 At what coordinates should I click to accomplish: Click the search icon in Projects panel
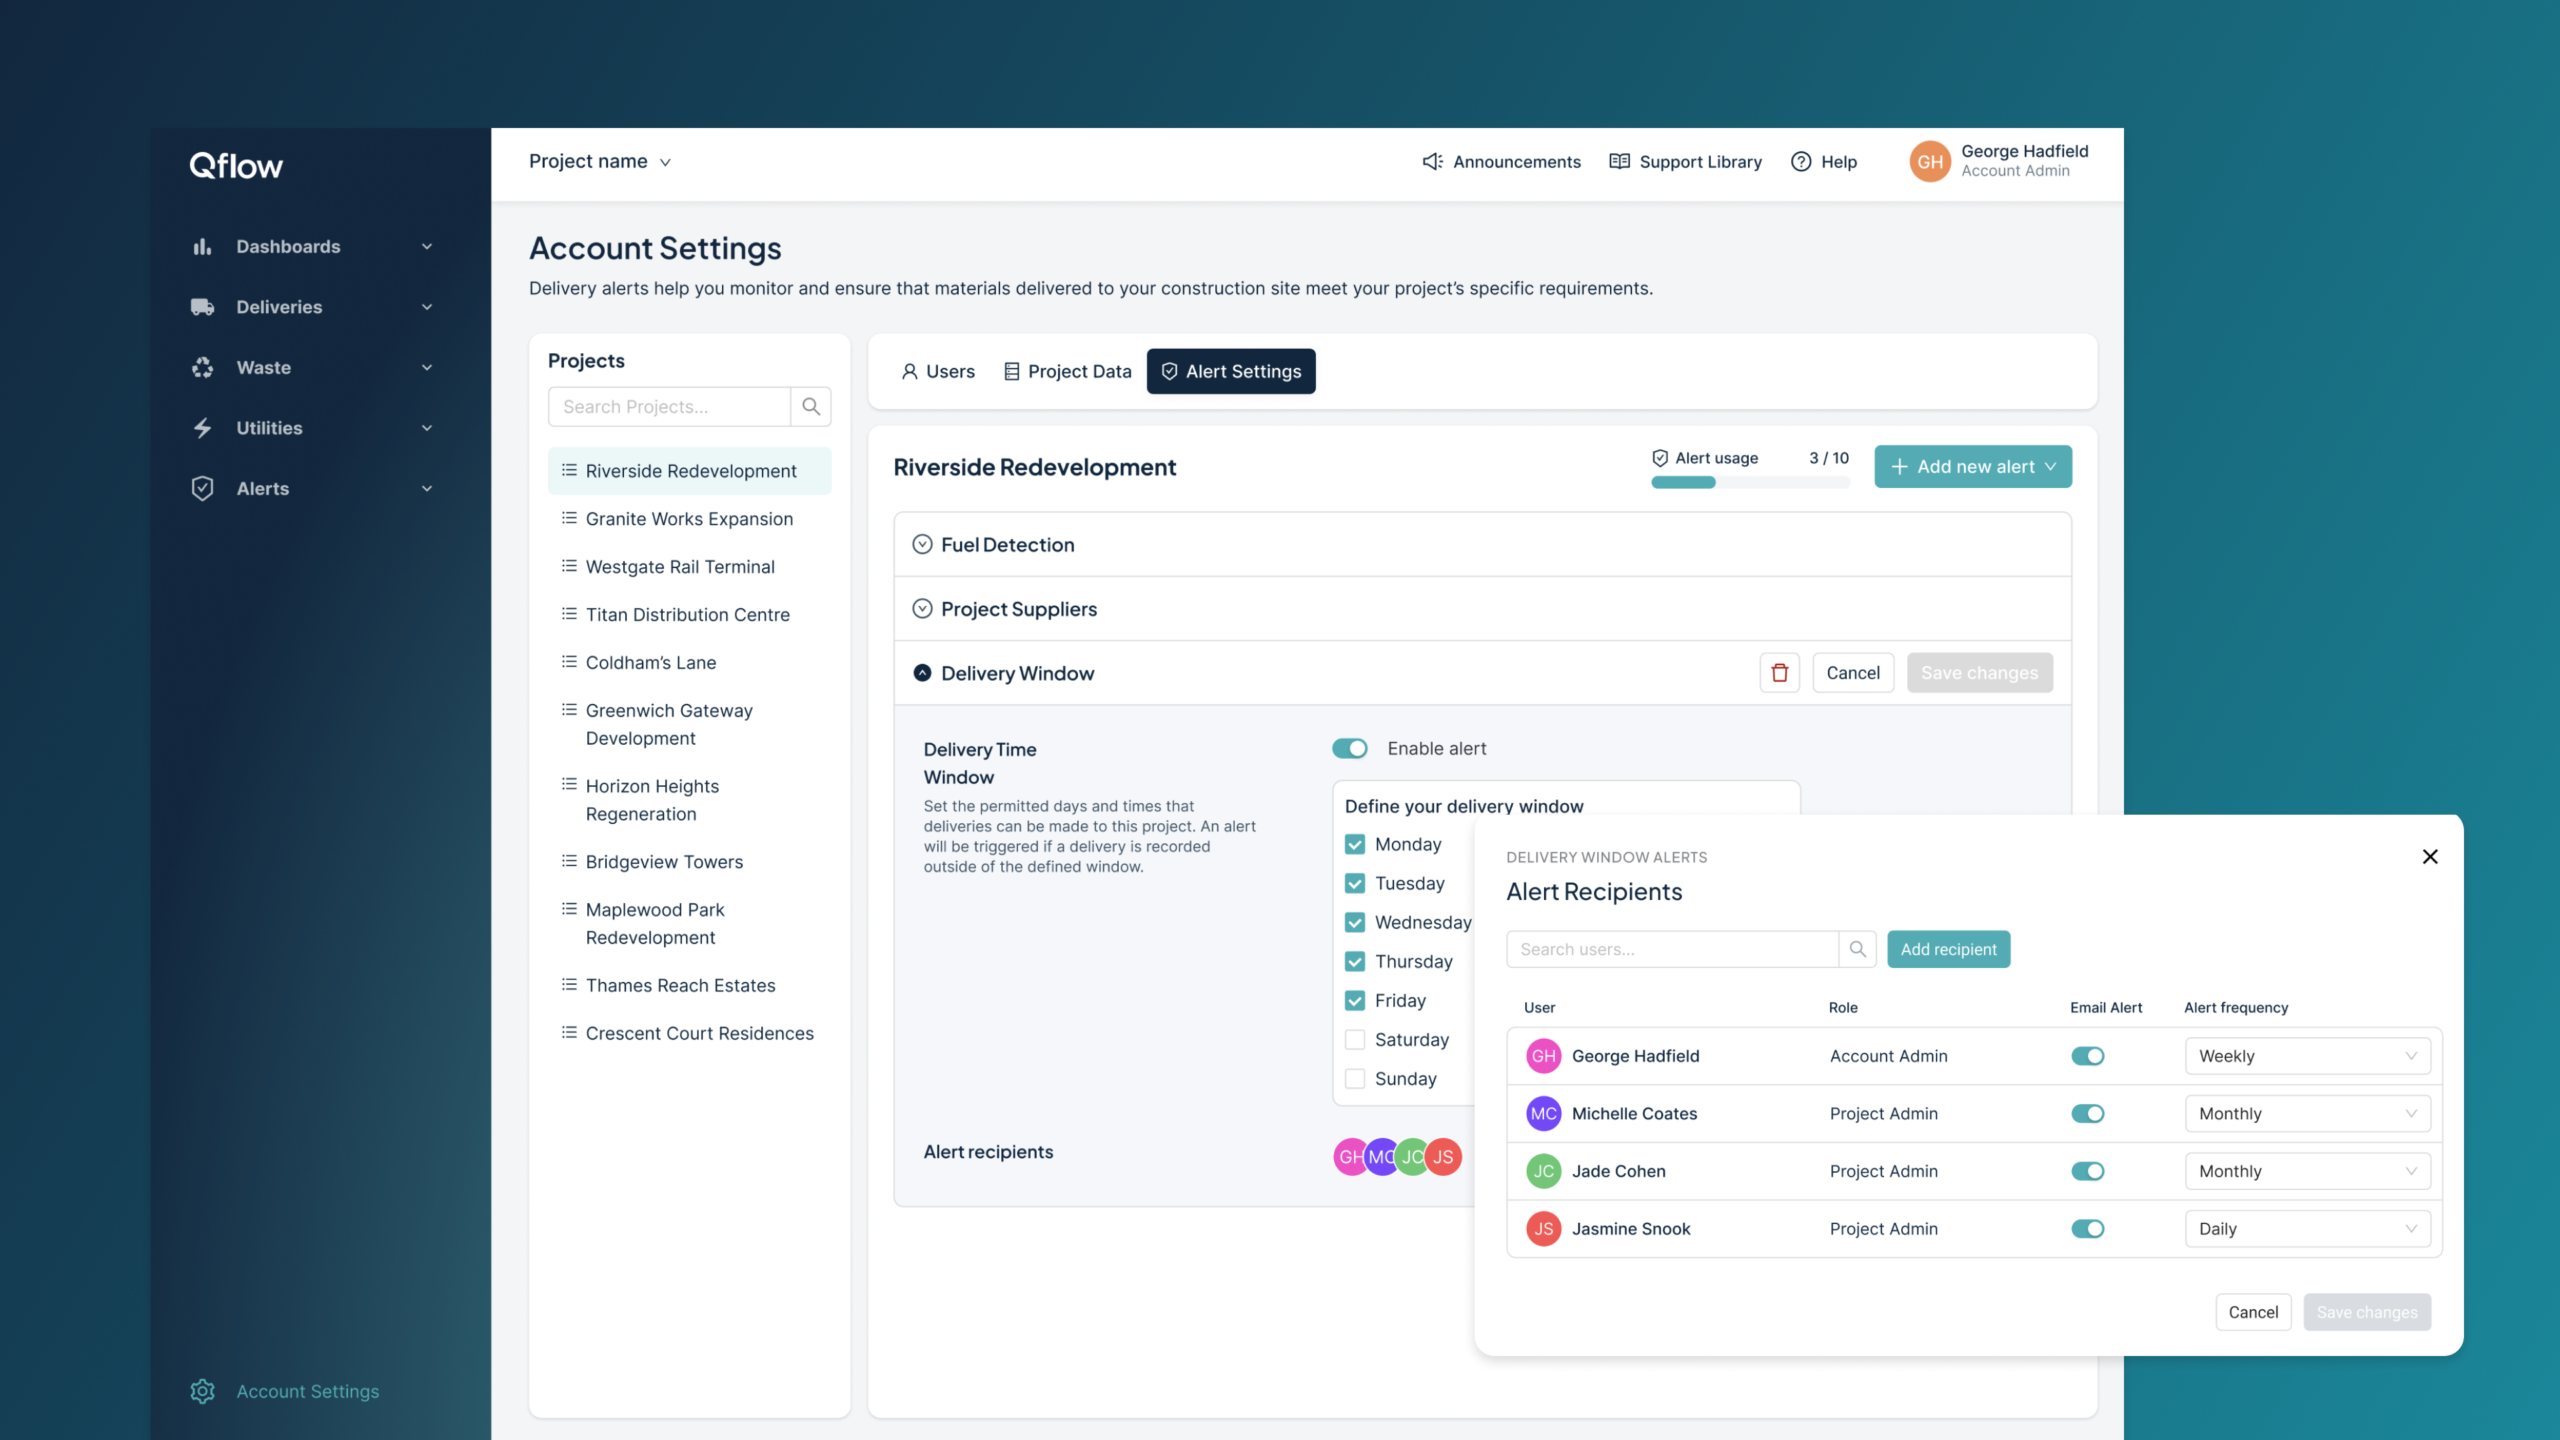click(811, 407)
